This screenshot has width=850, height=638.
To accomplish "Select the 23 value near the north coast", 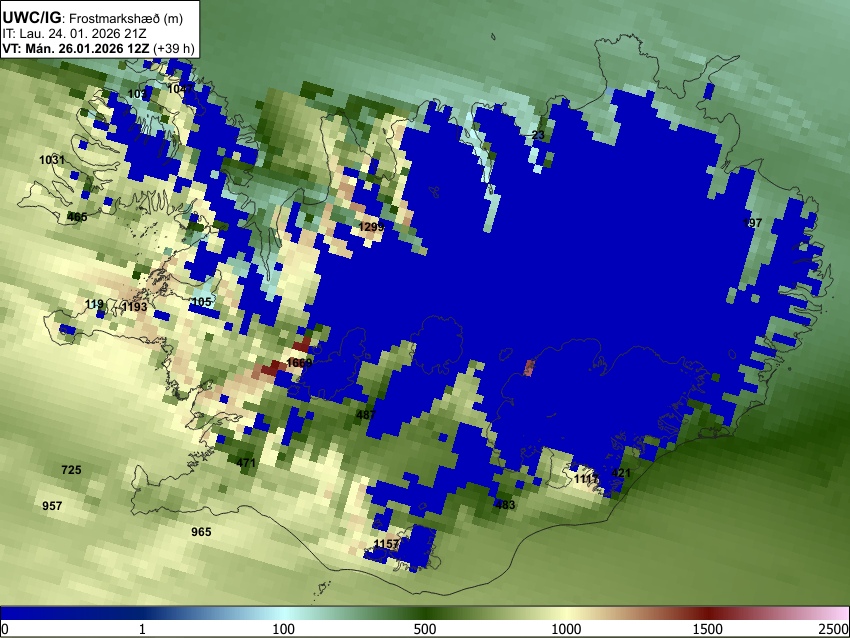I will point(538,134).
